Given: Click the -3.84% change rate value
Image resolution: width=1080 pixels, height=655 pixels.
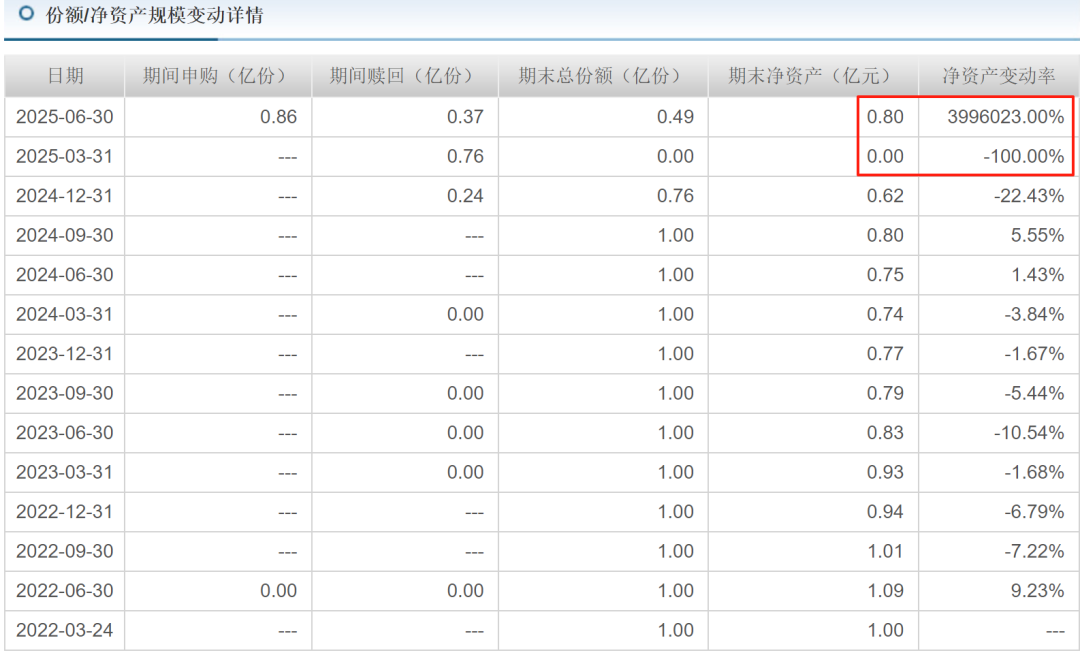Looking at the screenshot, I should tap(1034, 314).
